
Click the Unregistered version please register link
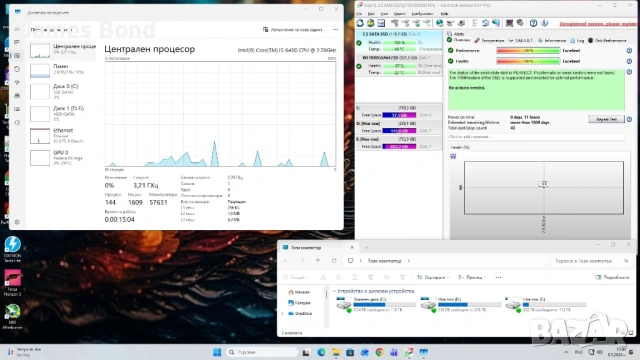[x=599, y=24]
